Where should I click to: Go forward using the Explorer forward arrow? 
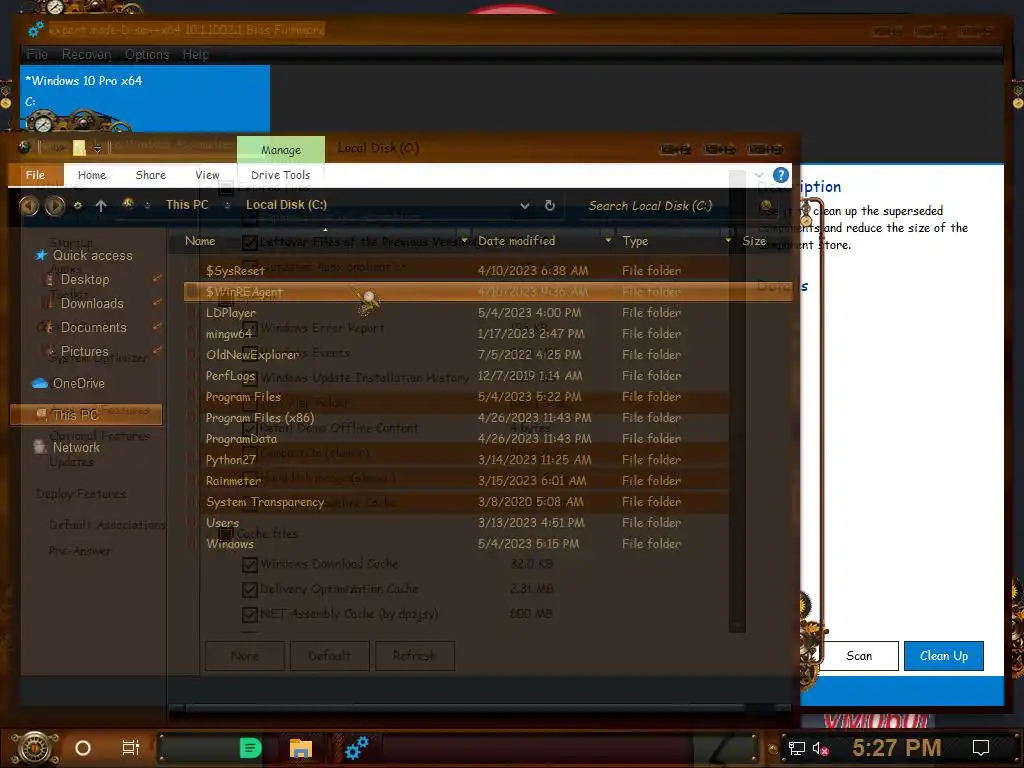(x=55, y=206)
